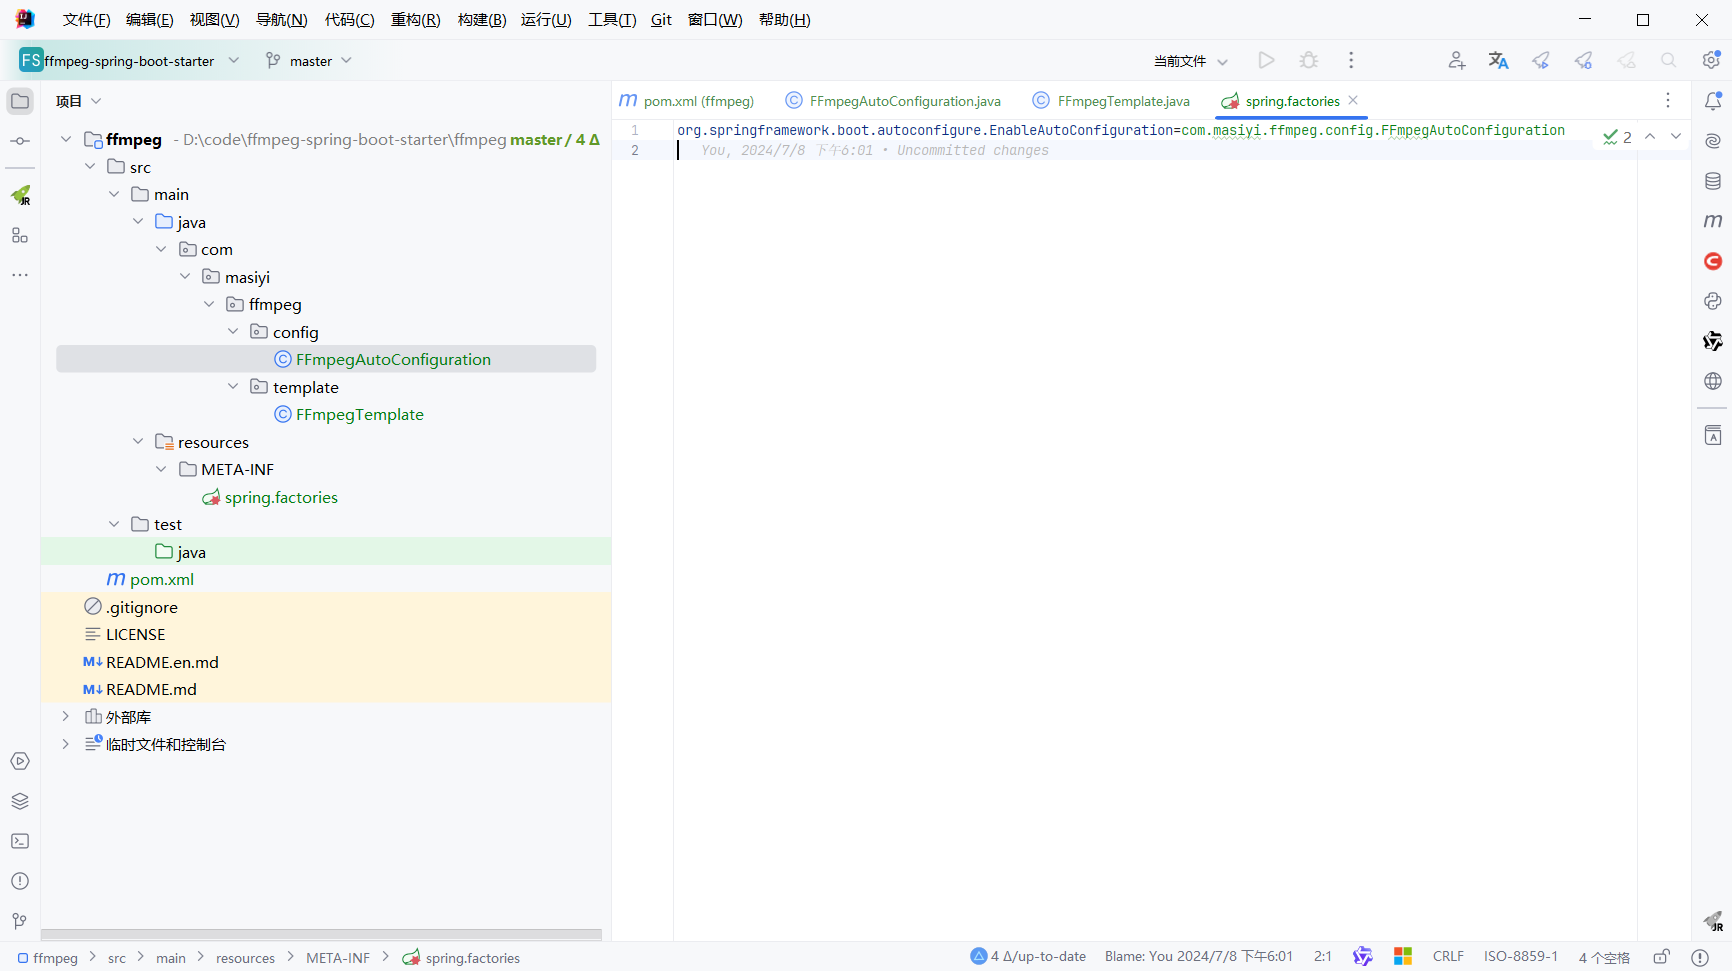Open the Python console tool window icon
This screenshot has height=971, width=1732.
(1713, 301)
